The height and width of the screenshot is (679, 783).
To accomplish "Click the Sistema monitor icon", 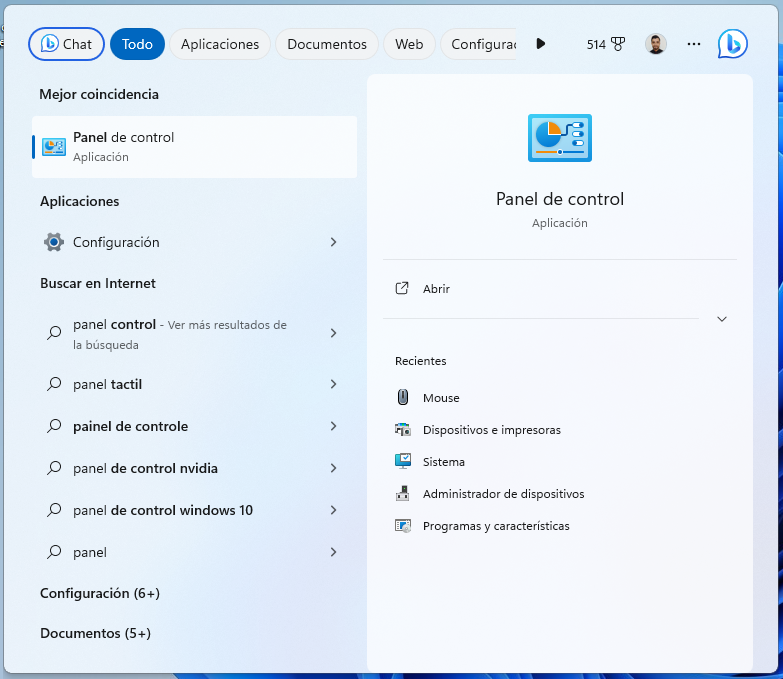I will point(402,461).
